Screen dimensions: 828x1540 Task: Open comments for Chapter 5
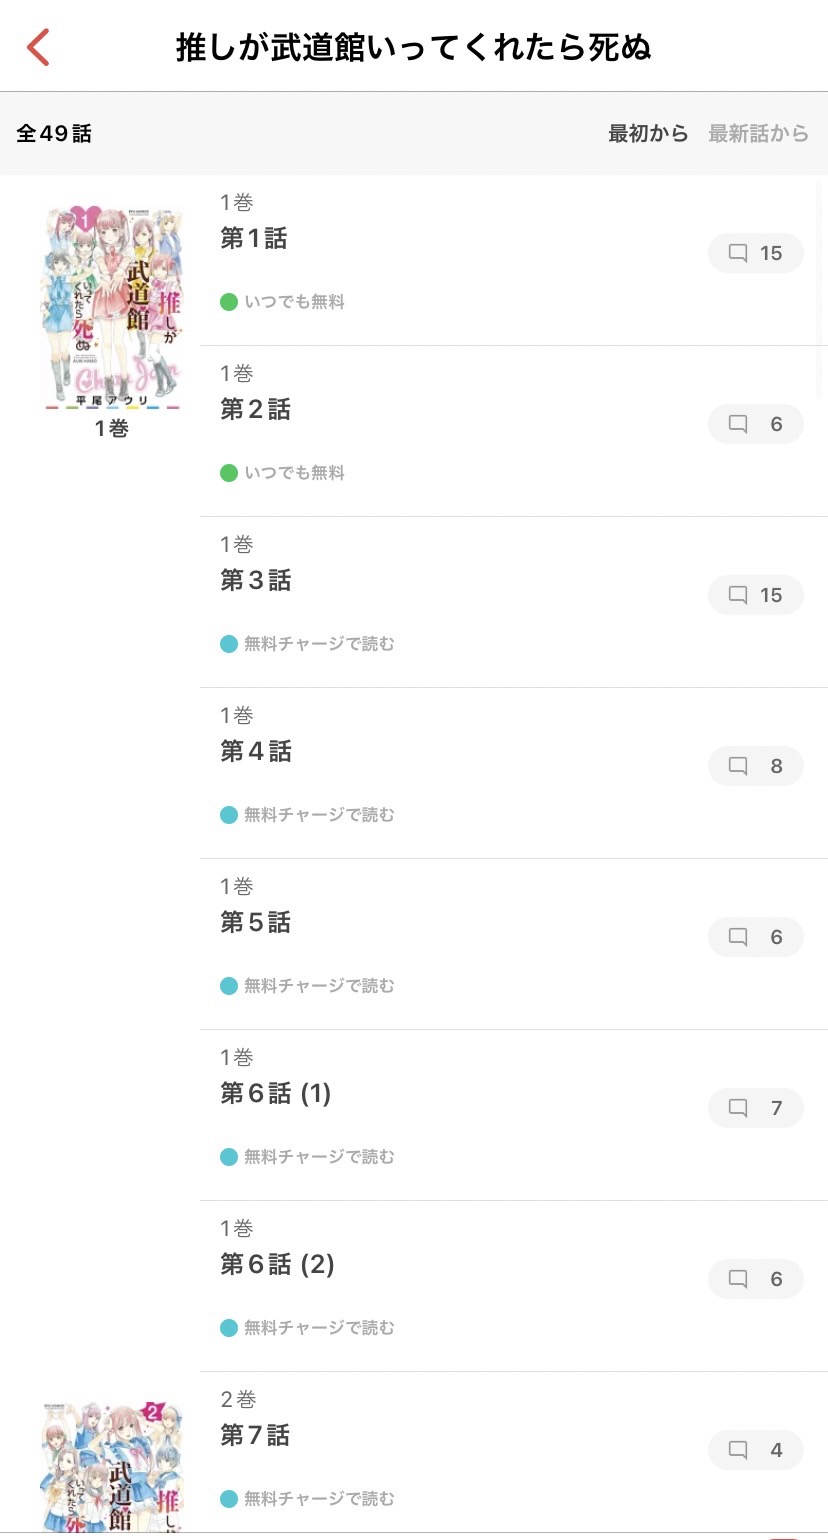[x=755, y=937]
